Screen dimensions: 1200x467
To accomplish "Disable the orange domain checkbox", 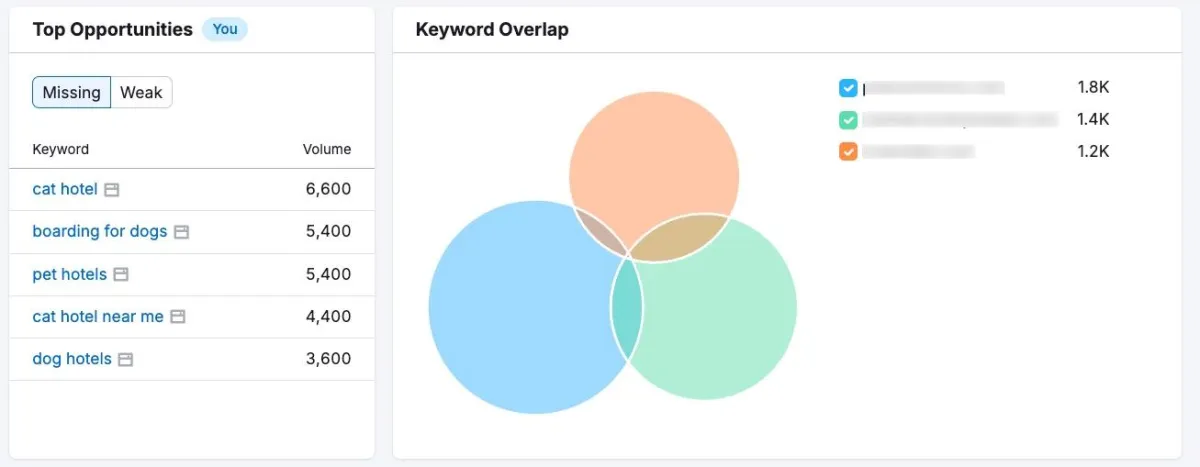I will (x=848, y=152).
